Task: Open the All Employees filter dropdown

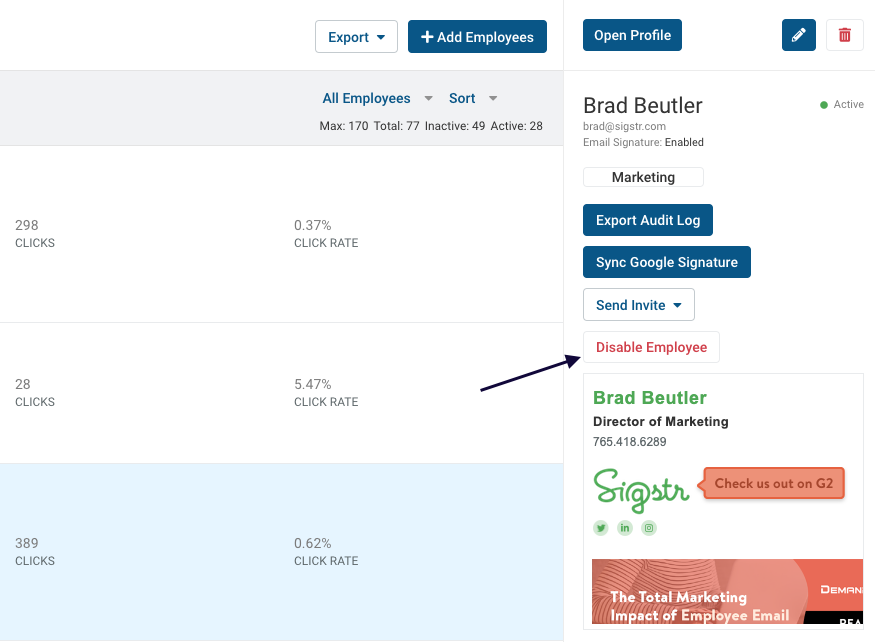Action: click(x=377, y=98)
